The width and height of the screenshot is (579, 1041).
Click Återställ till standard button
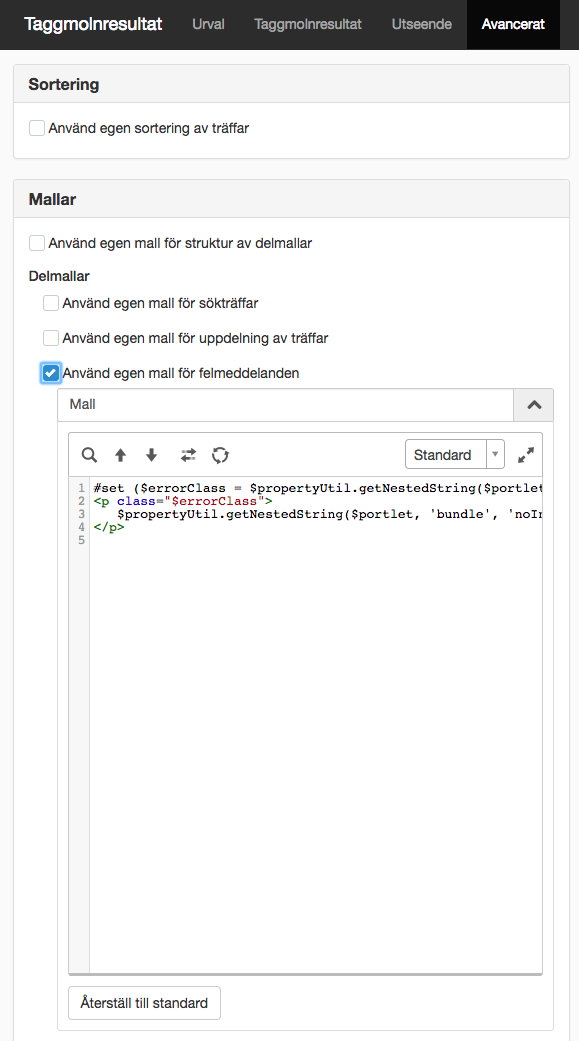144,1002
